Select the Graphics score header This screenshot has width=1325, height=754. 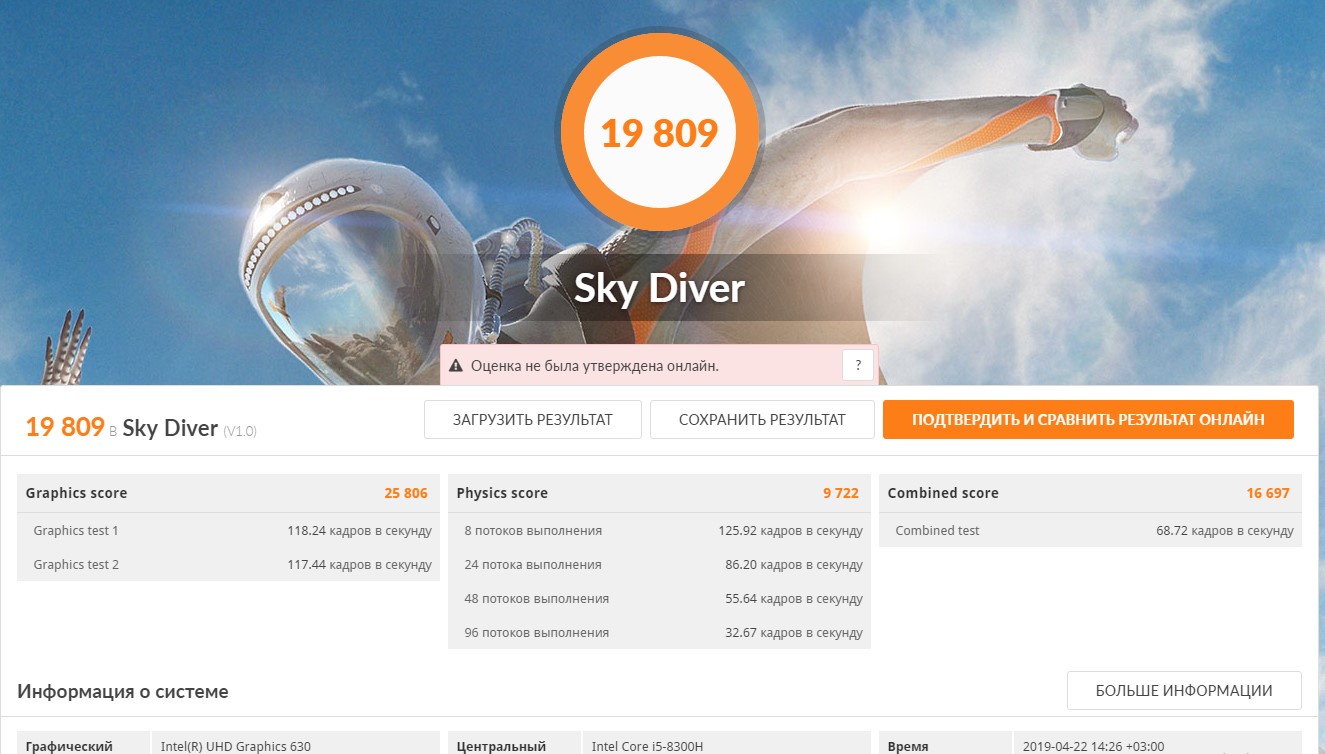228,493
